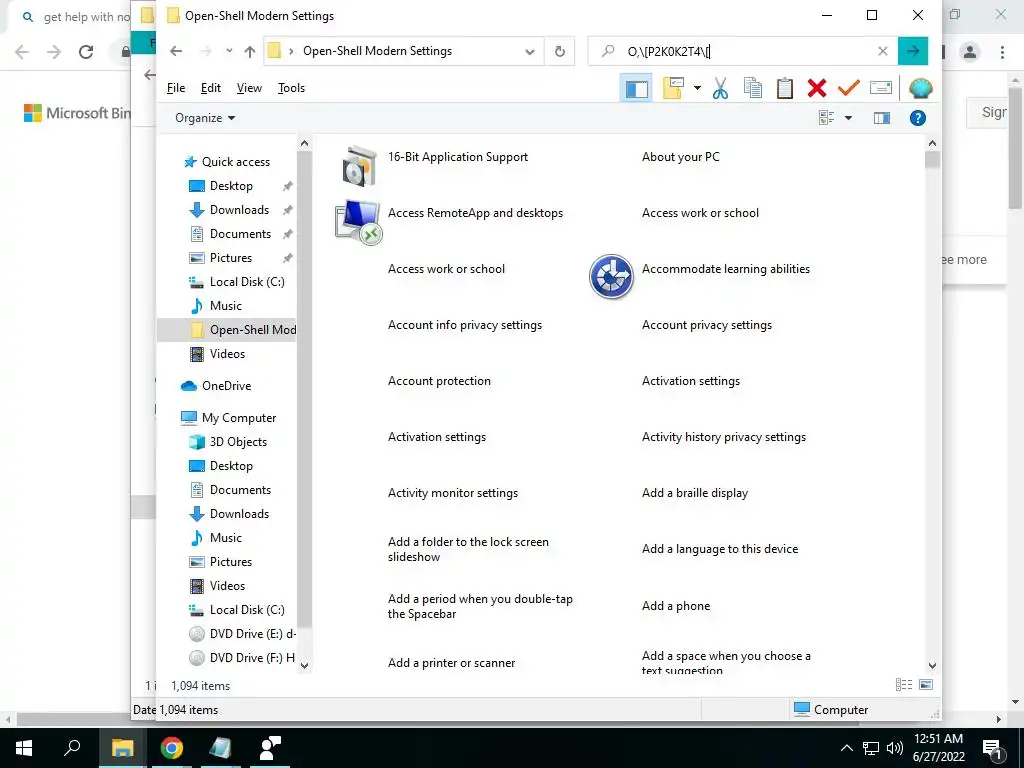Select DVD Drive (E:) in navigation pane
This screenshot has height=768, width=1024.
[x=252, y=634]
